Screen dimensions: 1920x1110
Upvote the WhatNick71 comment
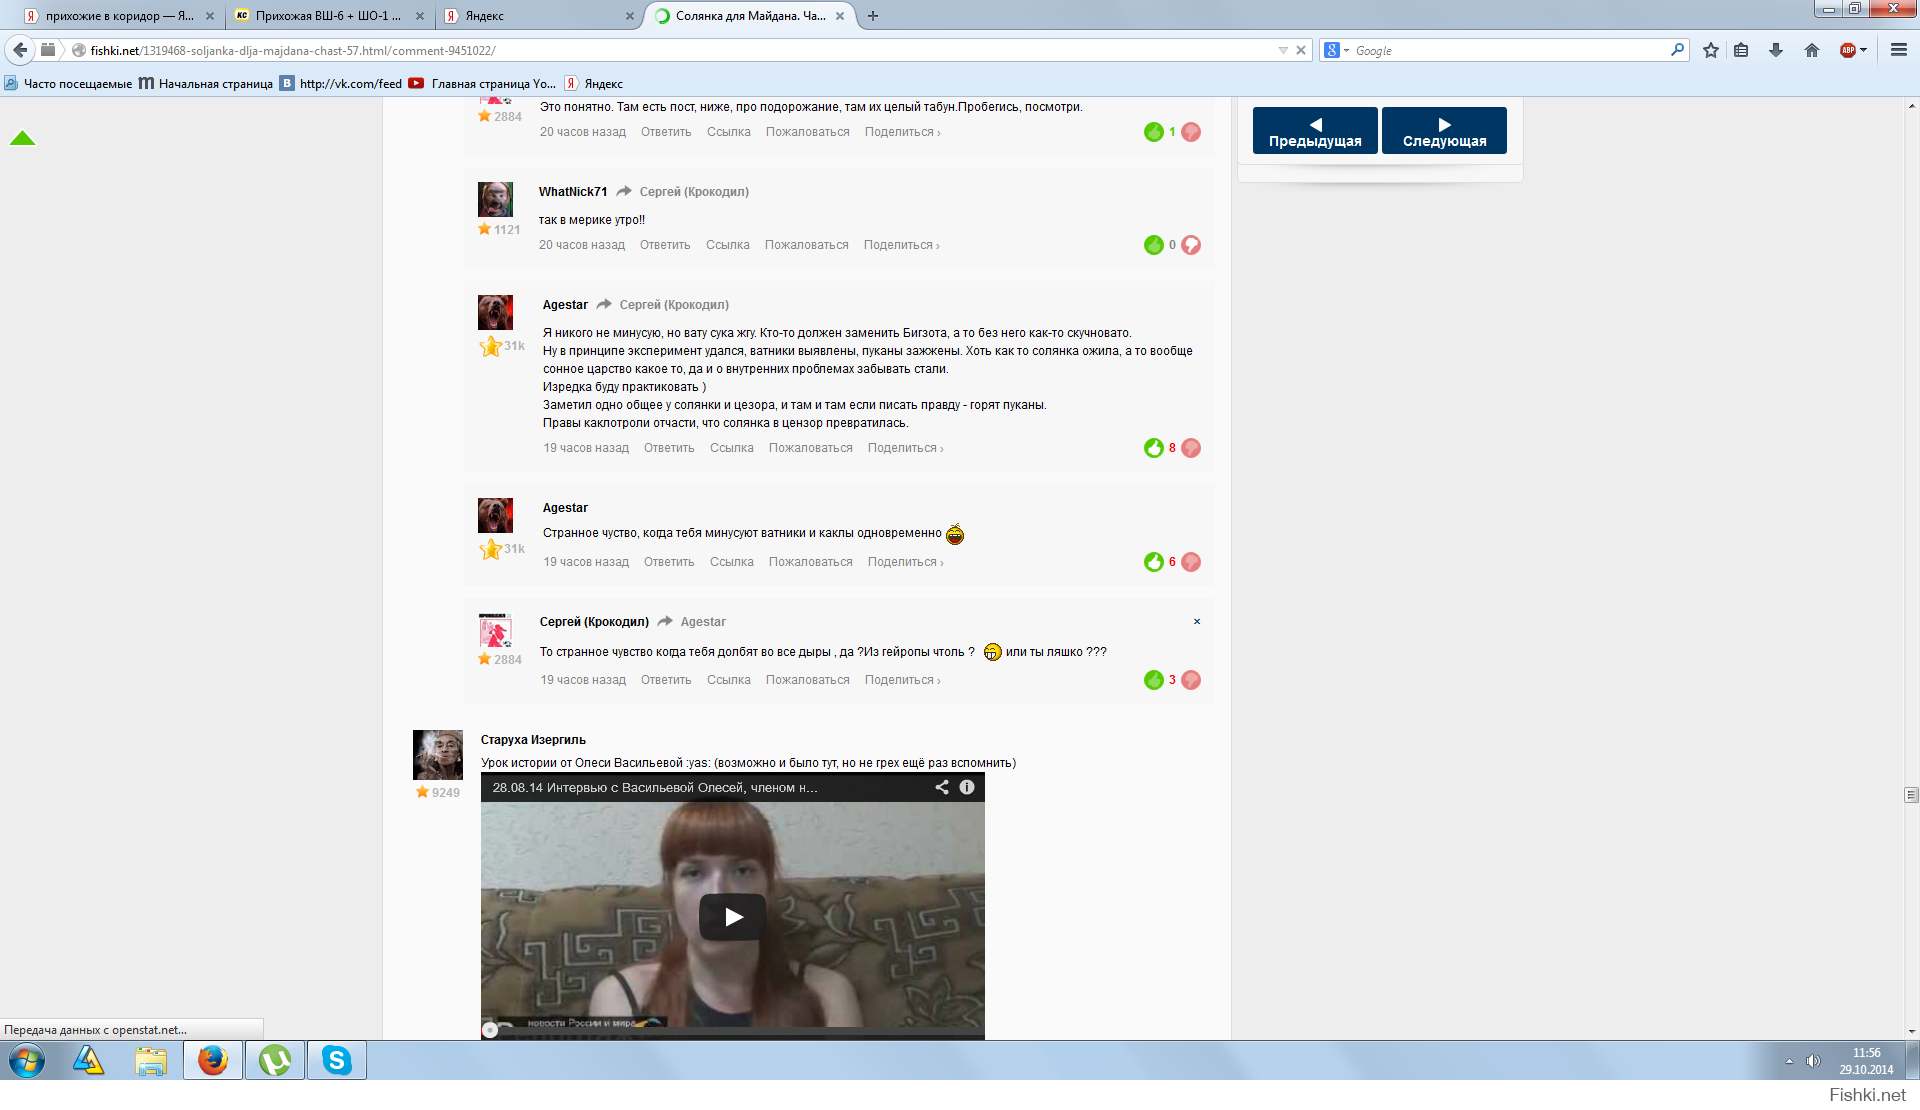[x=1154, y=245]
